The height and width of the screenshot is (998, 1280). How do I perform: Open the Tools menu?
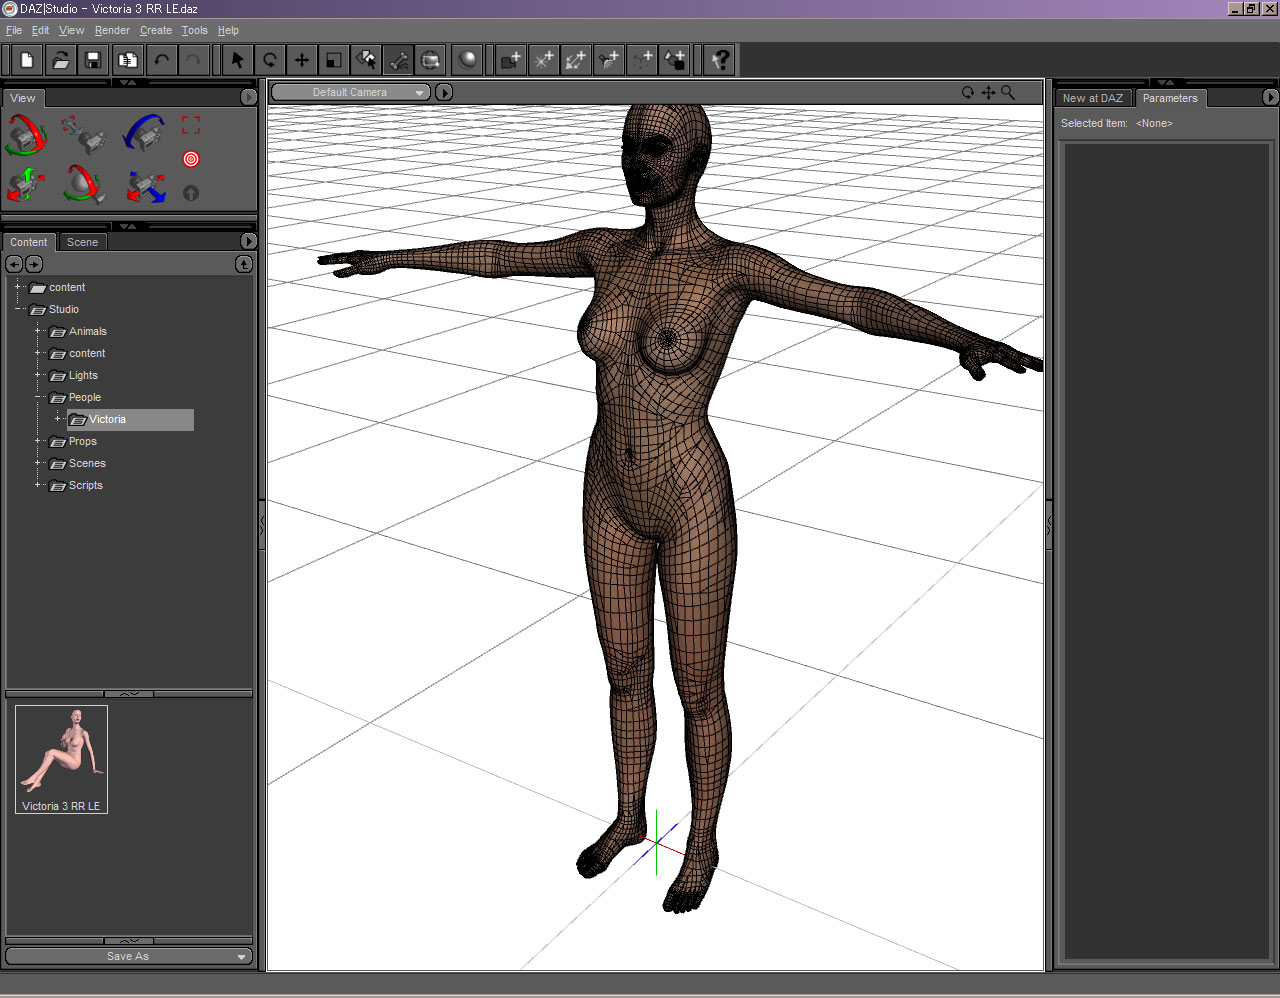195,30
